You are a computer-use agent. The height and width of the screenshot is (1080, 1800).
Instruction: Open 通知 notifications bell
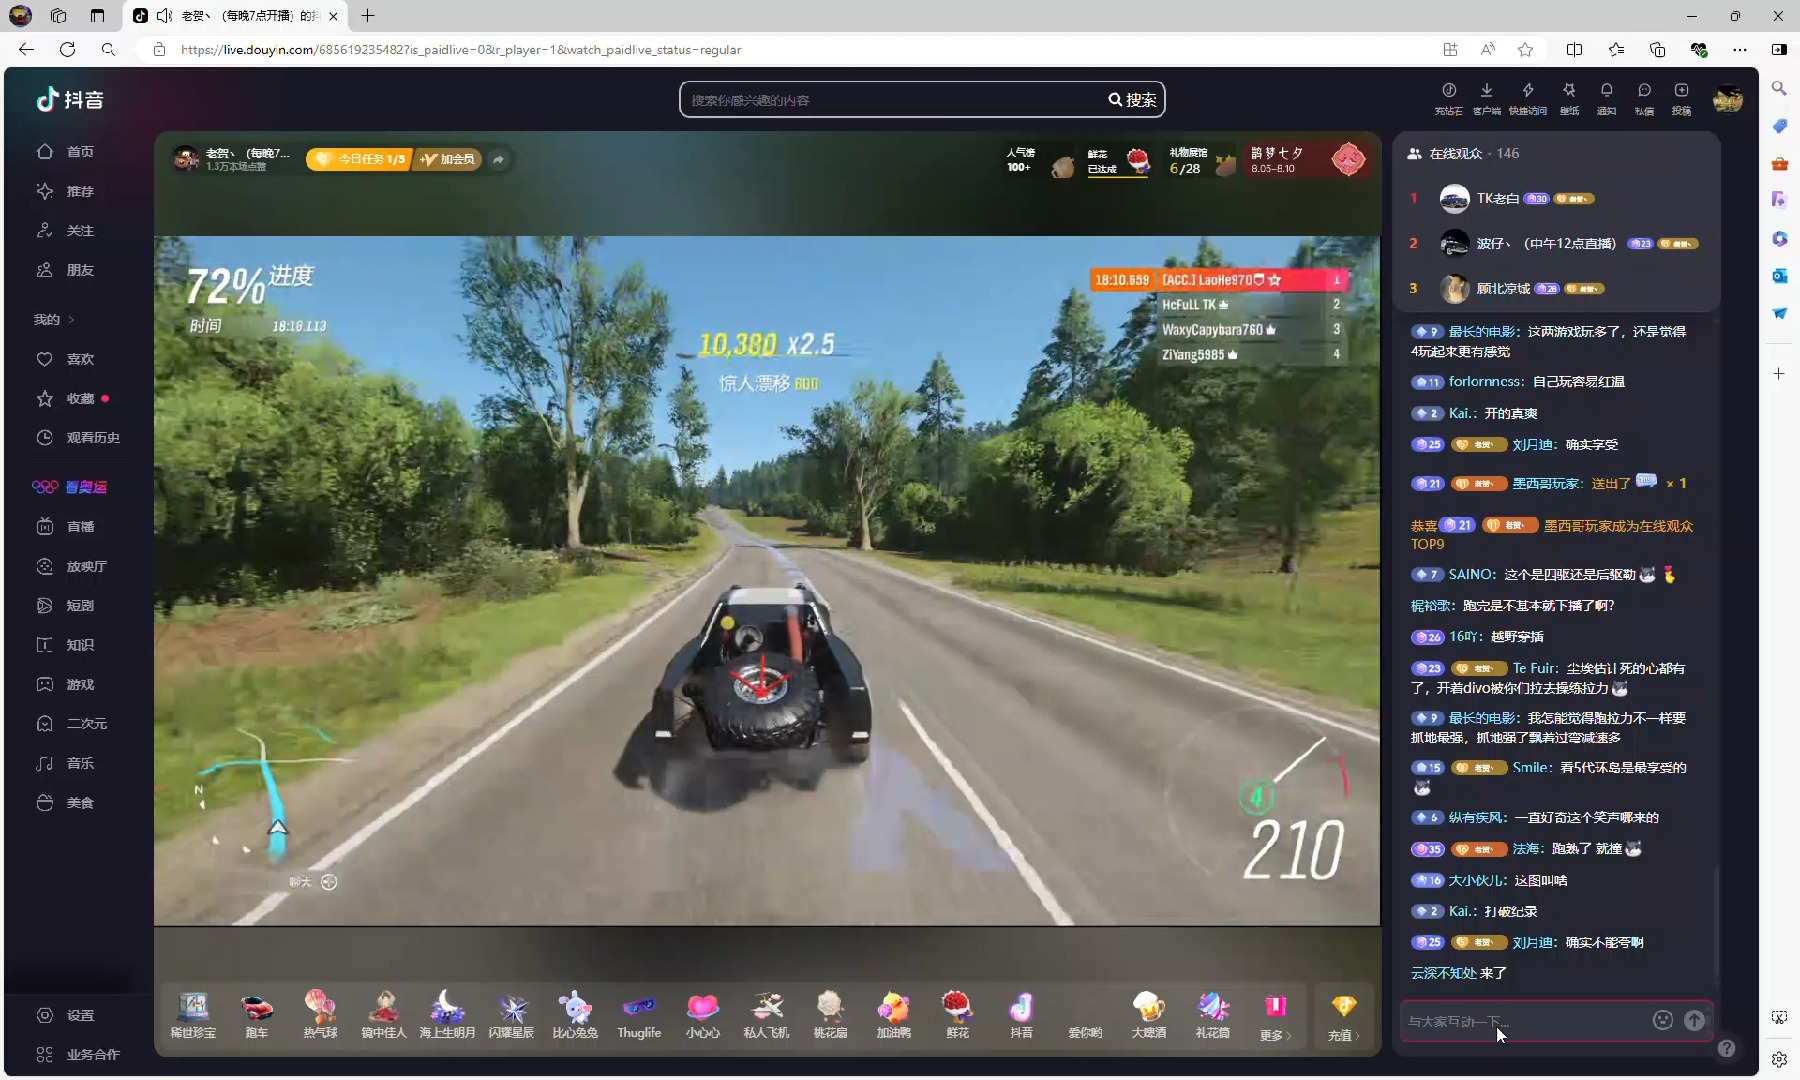click(1606, 98)
